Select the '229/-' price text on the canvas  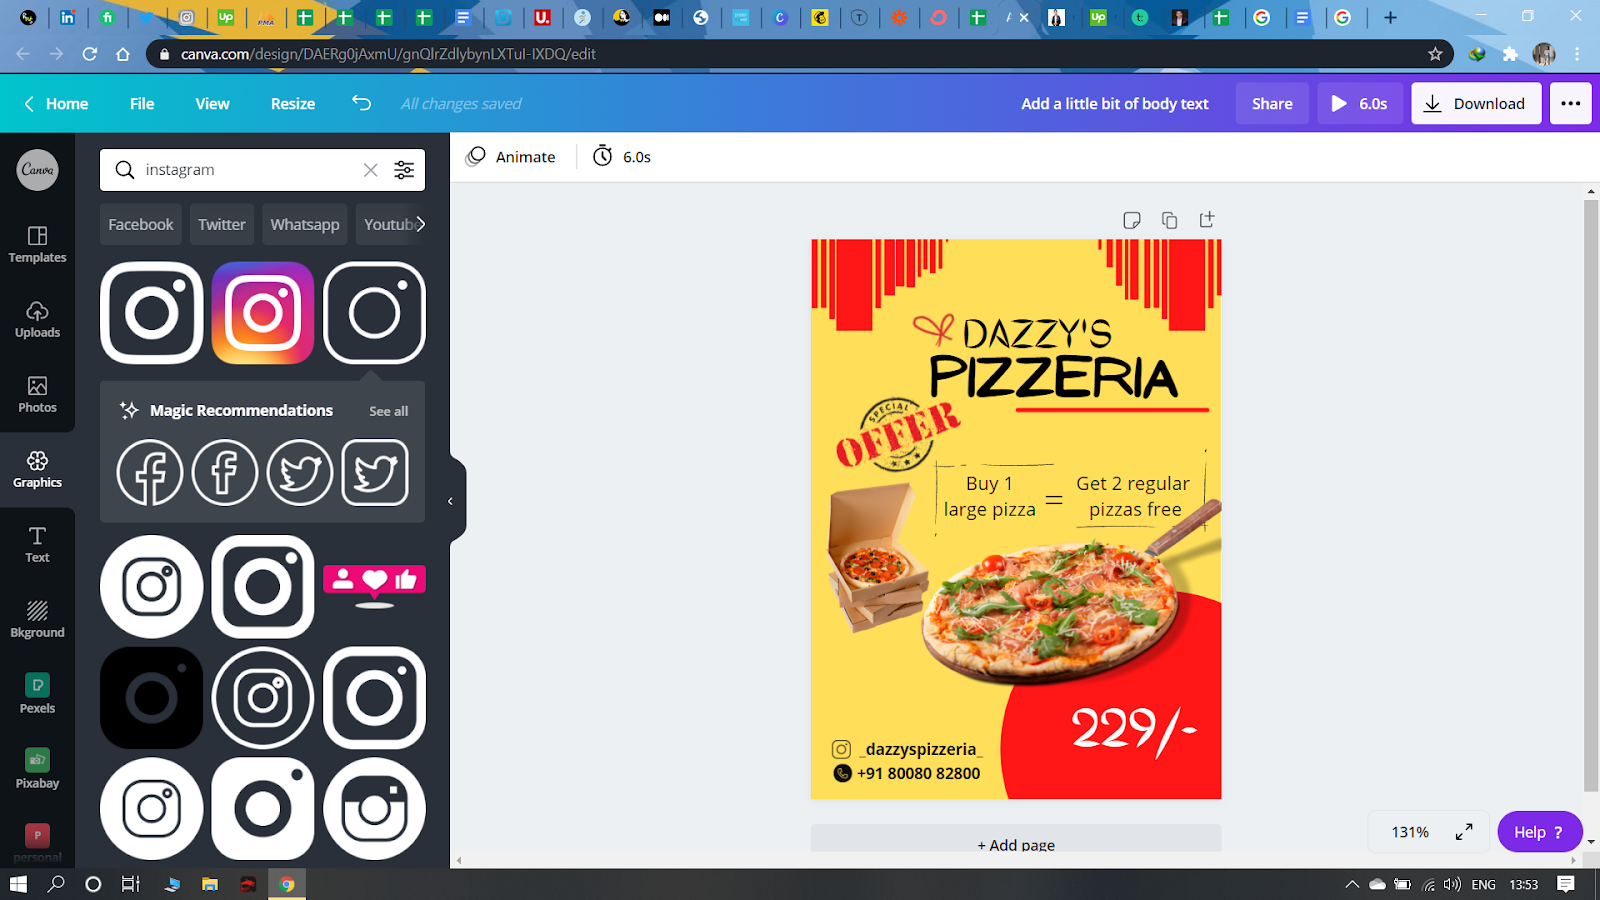tap(1134, 729)
